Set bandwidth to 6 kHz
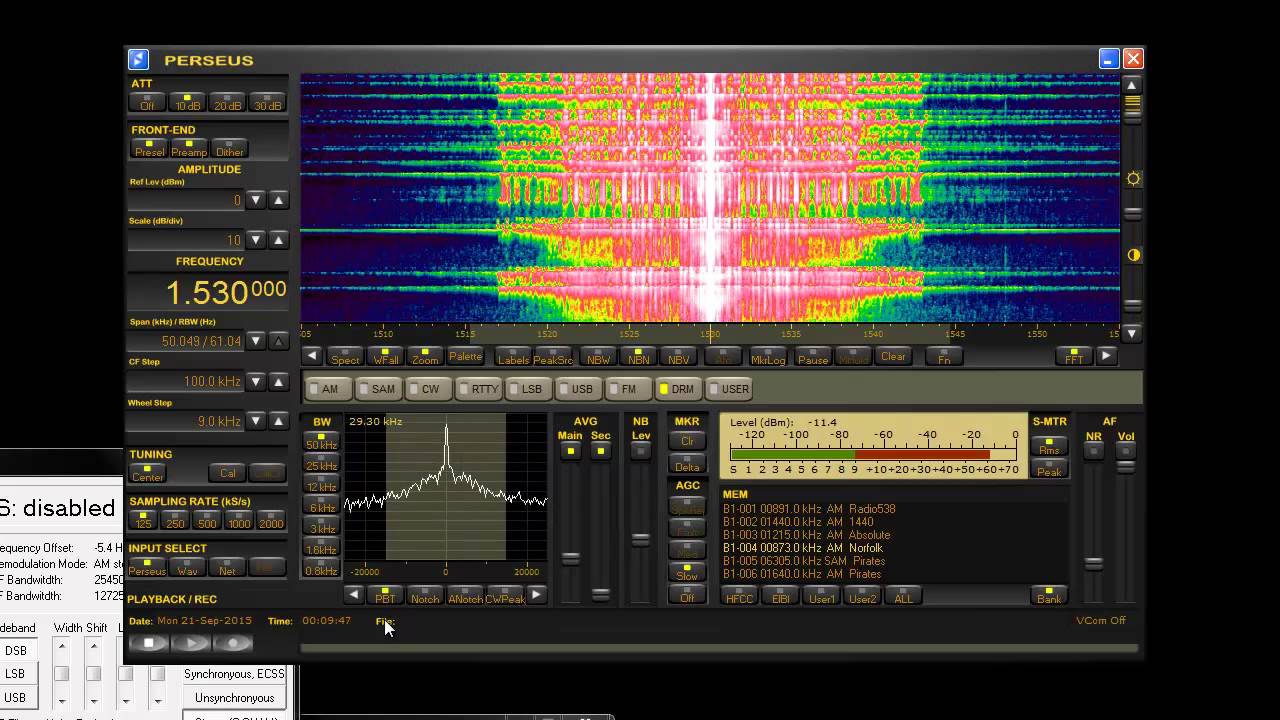 322,507
